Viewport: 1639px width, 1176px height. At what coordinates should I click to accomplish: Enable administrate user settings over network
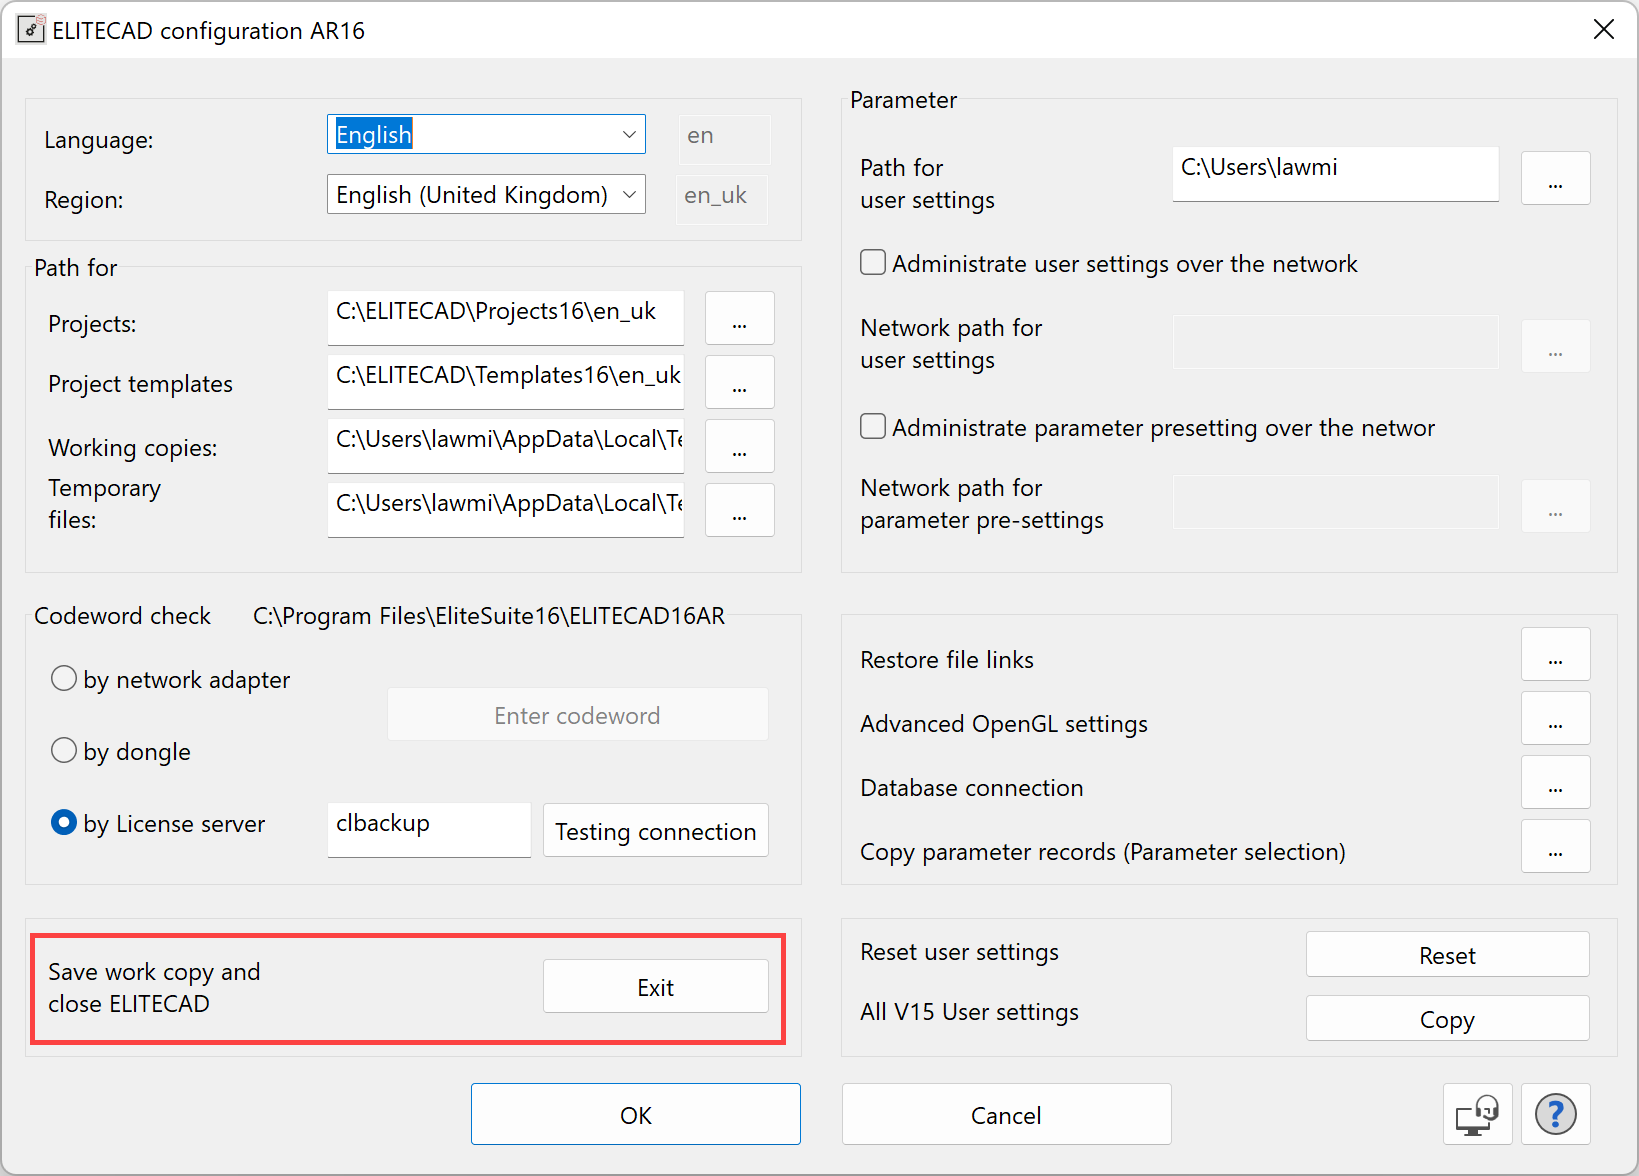coord(873,262)
